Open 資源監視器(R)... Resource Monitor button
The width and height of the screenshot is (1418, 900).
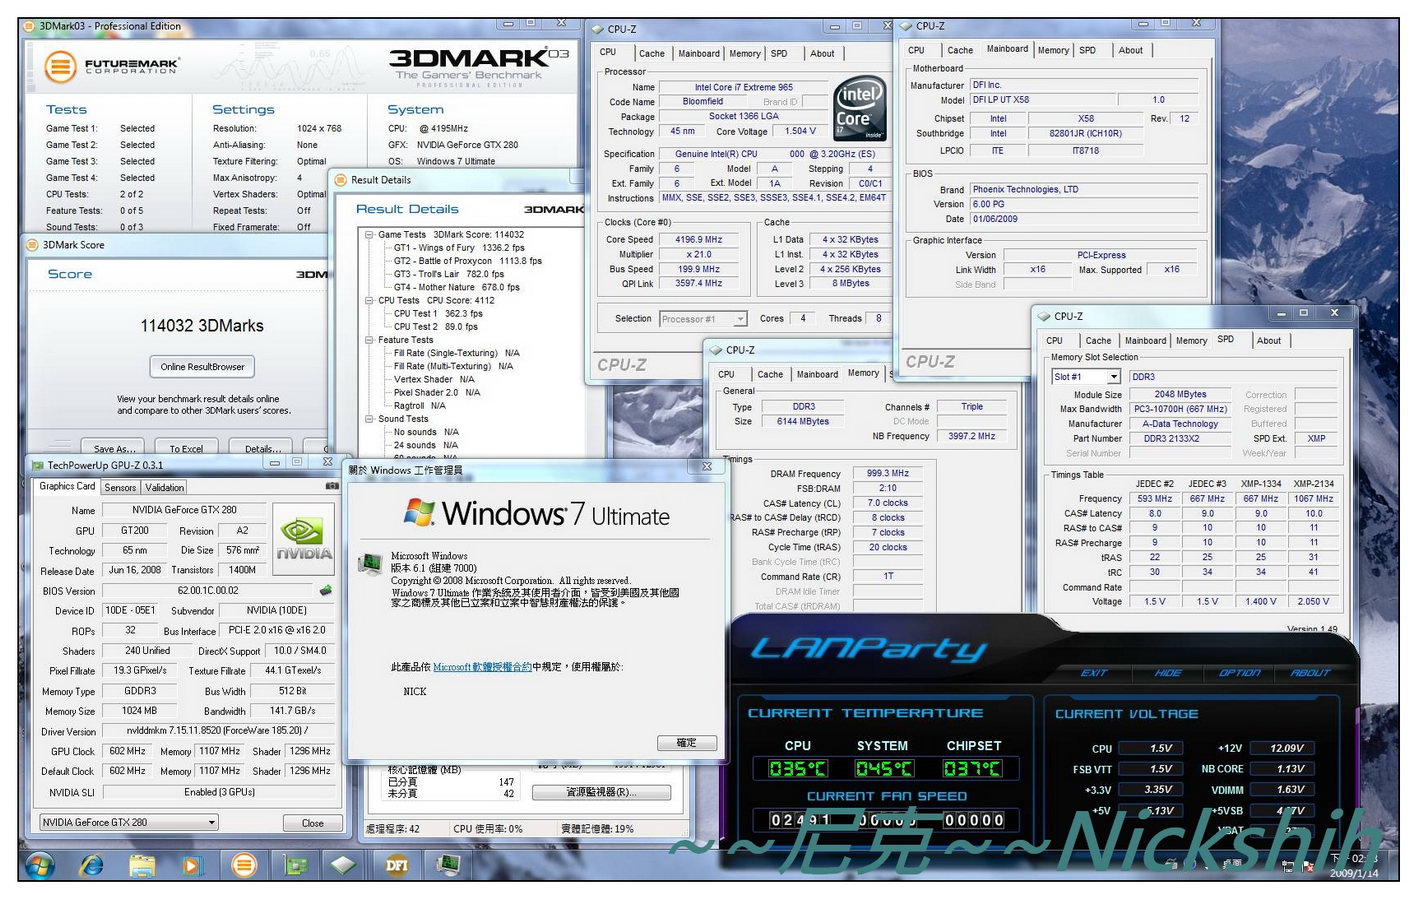tap(600, 792)
